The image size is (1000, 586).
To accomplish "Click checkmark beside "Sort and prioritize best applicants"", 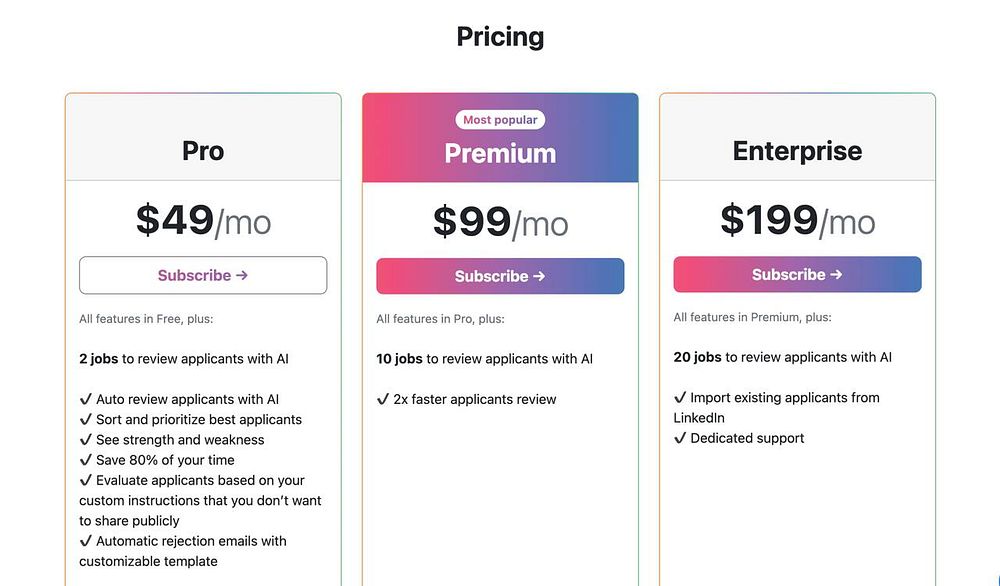I will pos(86,420).
